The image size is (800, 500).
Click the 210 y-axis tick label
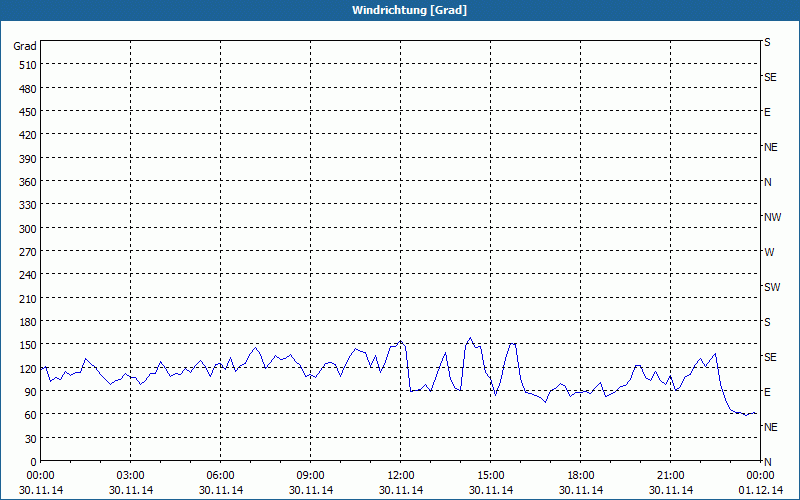click(x=28, y=298)
